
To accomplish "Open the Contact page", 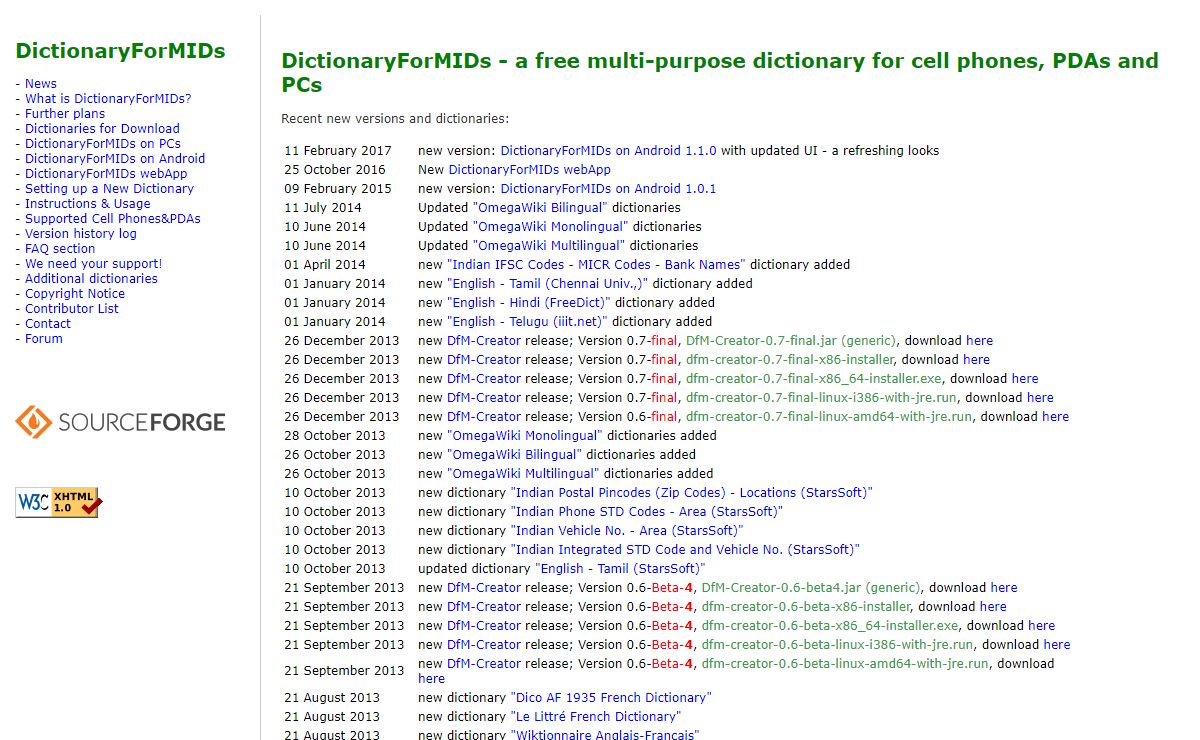I will point(48,324).
